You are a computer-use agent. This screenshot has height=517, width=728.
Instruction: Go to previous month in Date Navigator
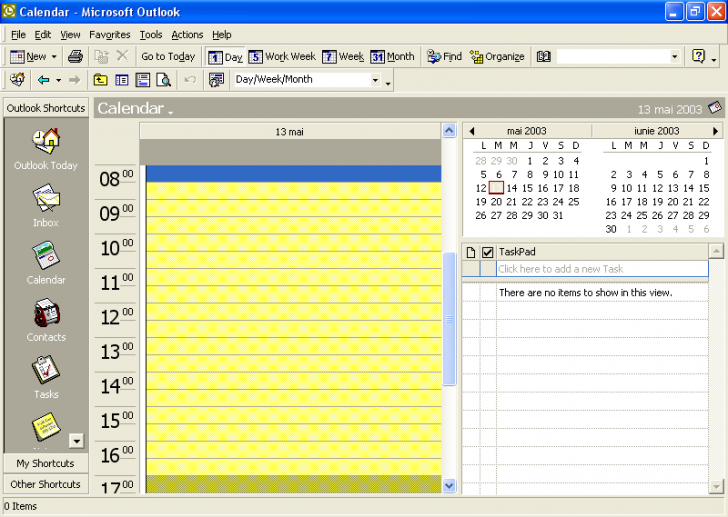tap(472, 131)
